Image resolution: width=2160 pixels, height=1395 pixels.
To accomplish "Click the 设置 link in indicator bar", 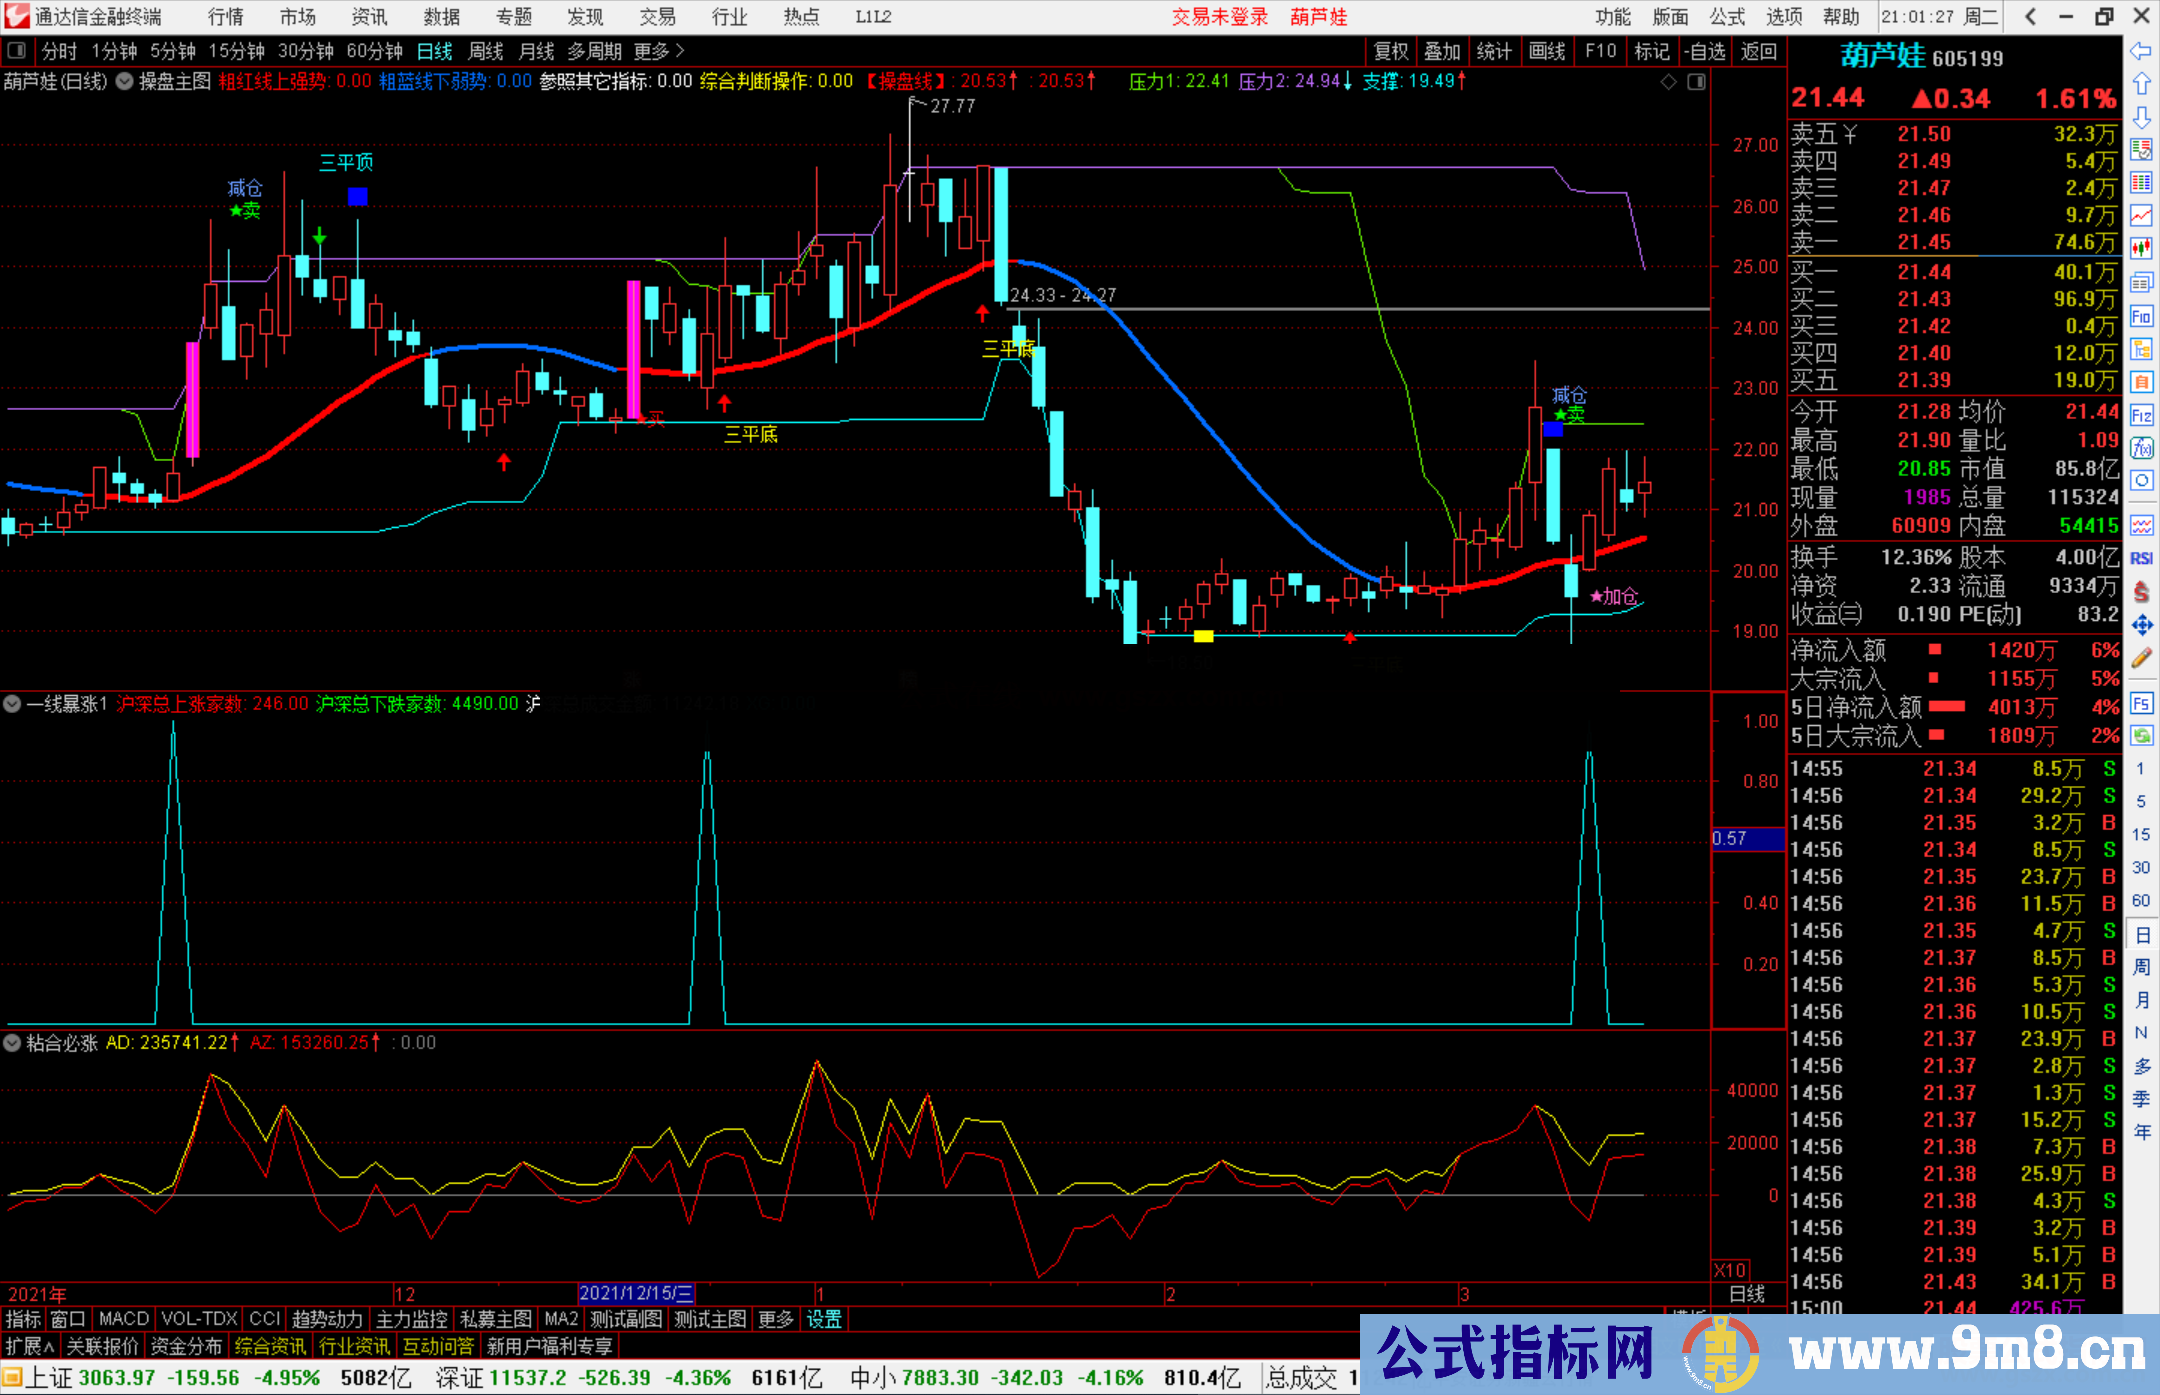I will [824, 1319].
